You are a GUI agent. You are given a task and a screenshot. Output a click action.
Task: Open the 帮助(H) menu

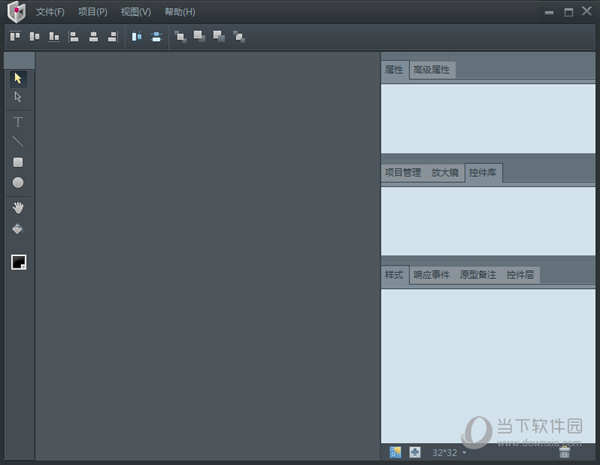click(x=180, y=12)
